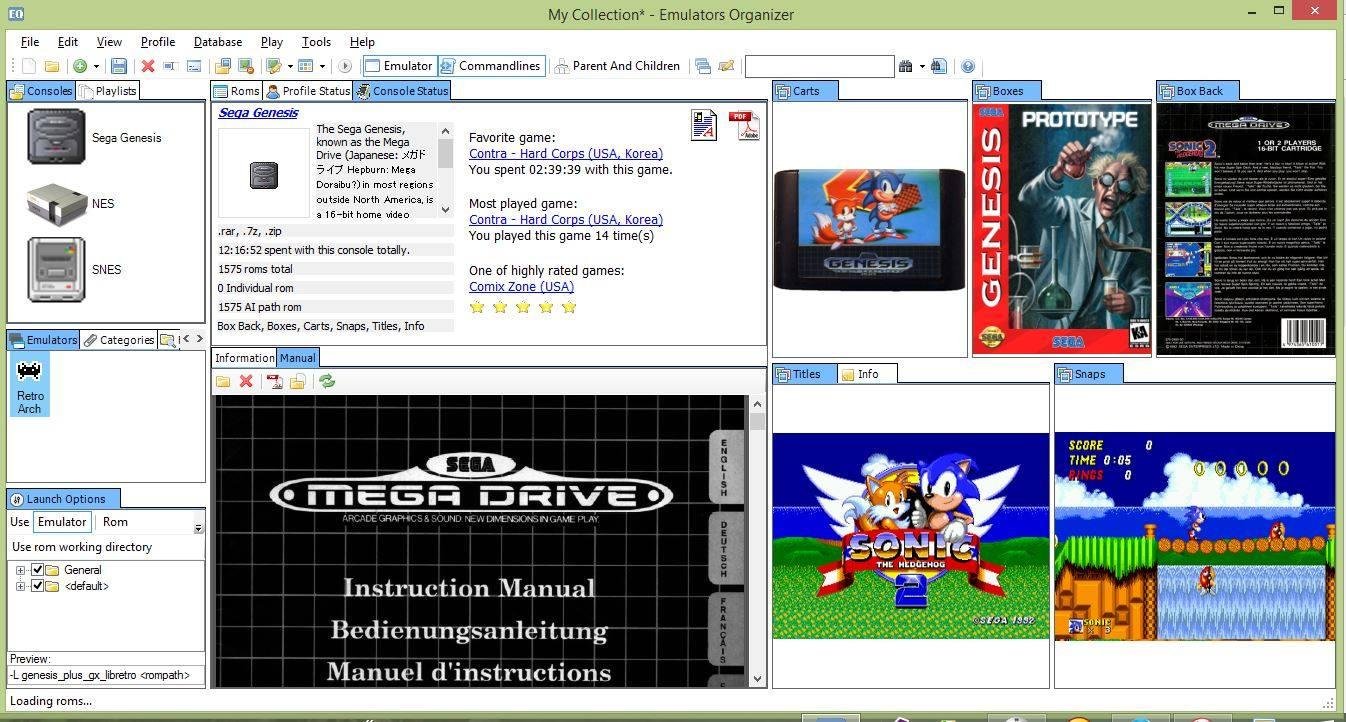Viewport: 1346px width, 722px height.
Task: Open the Database menu
Action: (217, 42)
